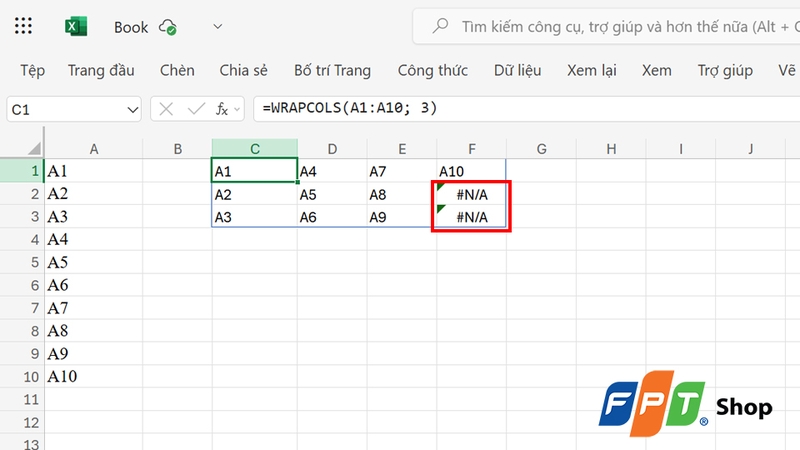Confirm formula with the checkmark icon
The width and height of the screenshot is (800, 450).
point(196,109)
